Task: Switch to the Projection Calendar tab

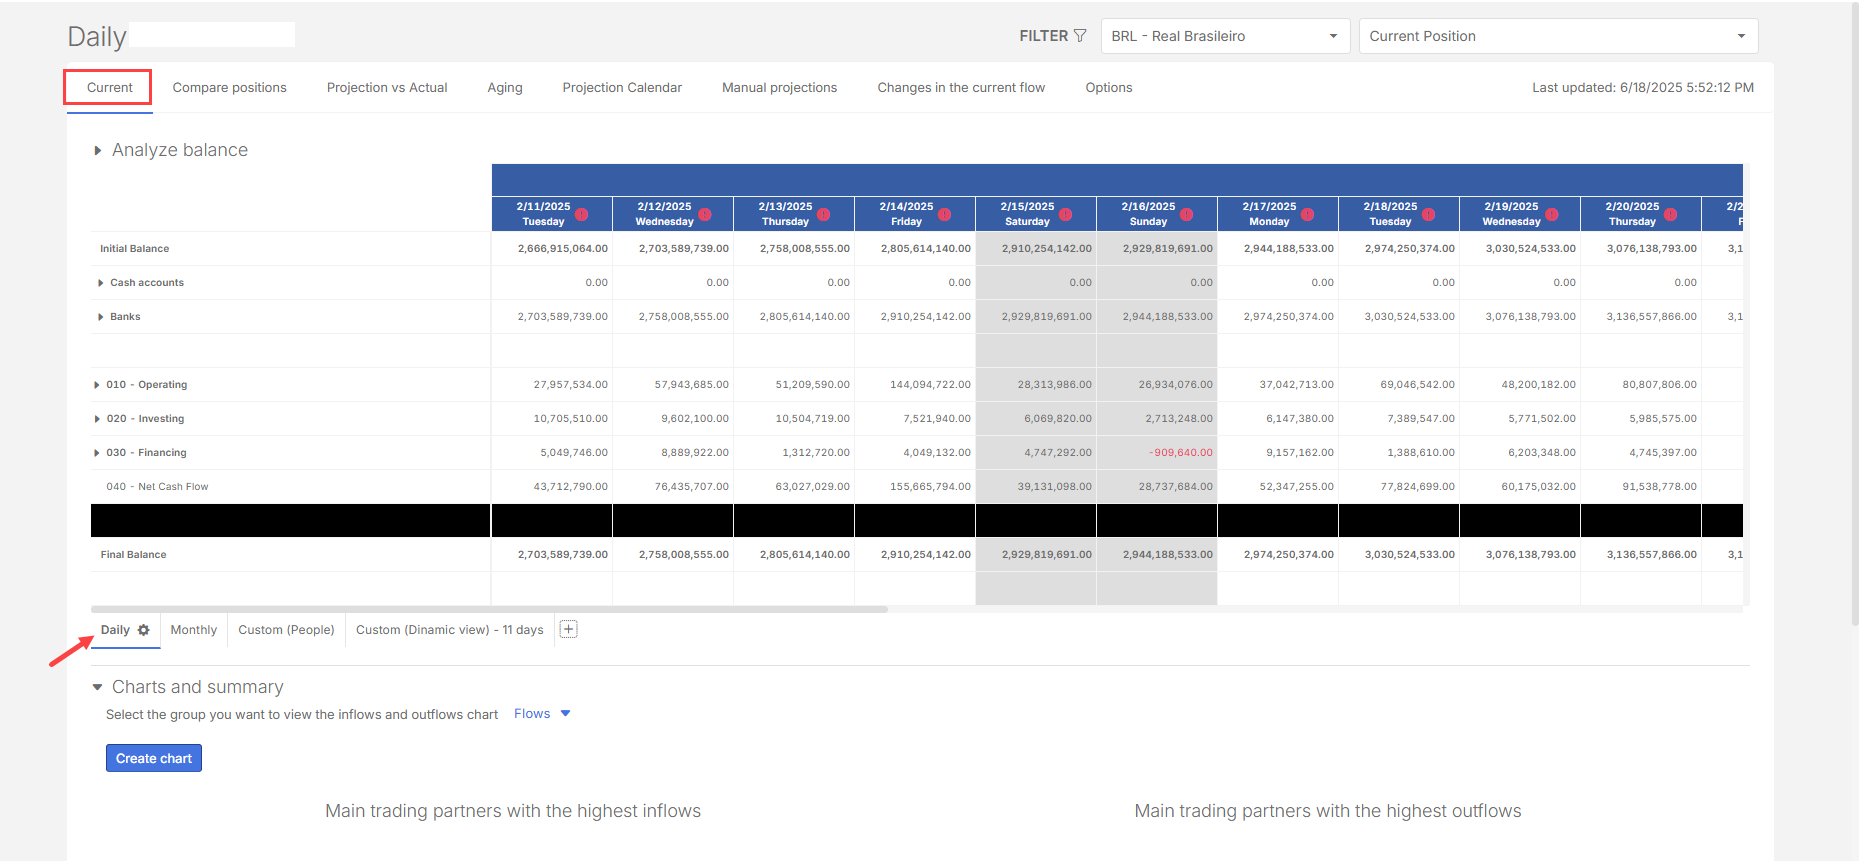Action: [x=621, y=88]
